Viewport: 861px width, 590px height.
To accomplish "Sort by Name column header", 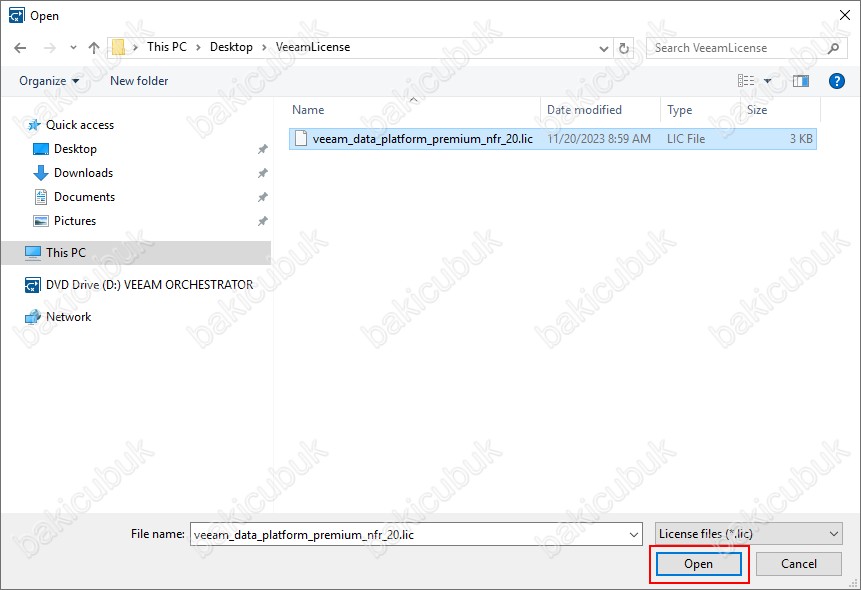I will 308,110.
